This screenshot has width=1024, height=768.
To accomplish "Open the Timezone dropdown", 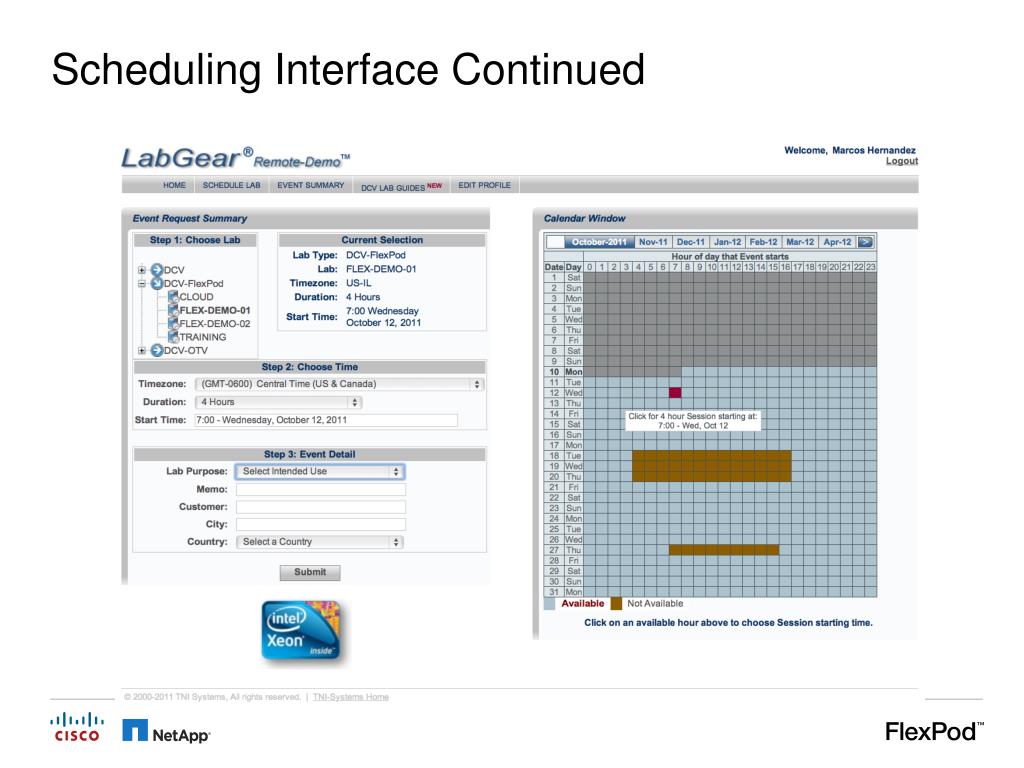I will [340, 384].
